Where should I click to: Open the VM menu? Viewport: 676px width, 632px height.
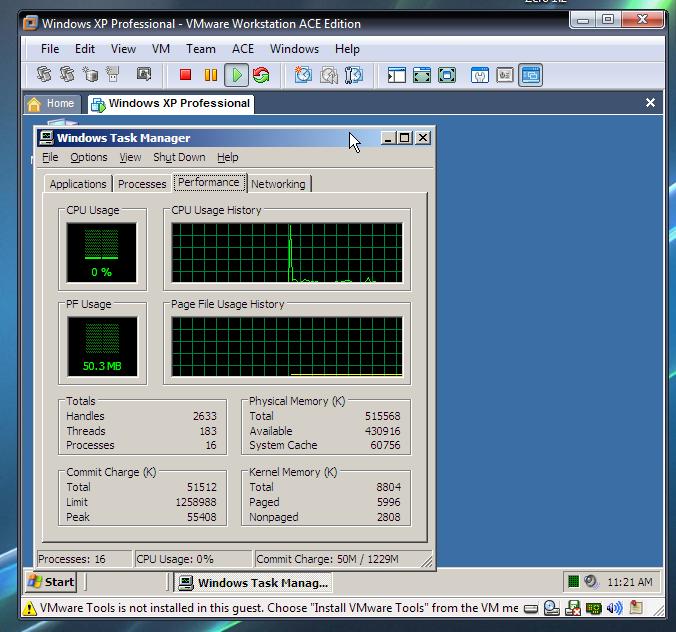tap(161, 49)
